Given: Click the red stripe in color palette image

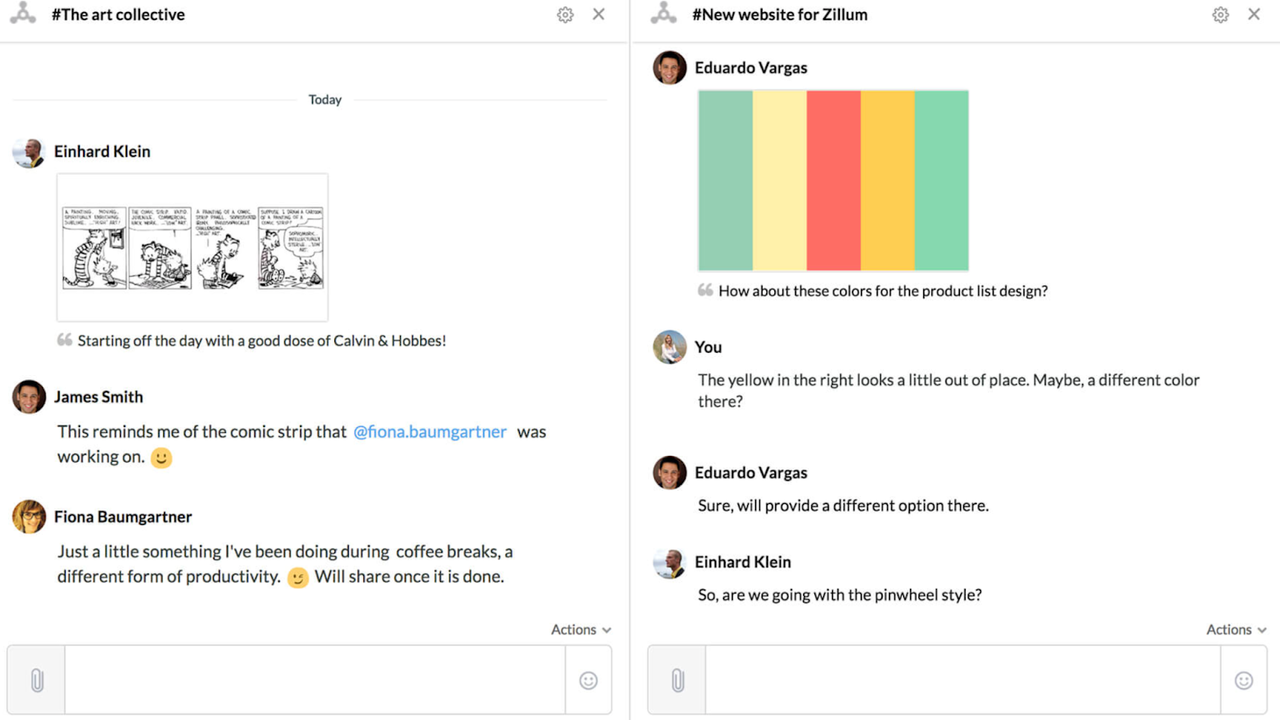Looking at the screenshot, I should click(833, 180).
